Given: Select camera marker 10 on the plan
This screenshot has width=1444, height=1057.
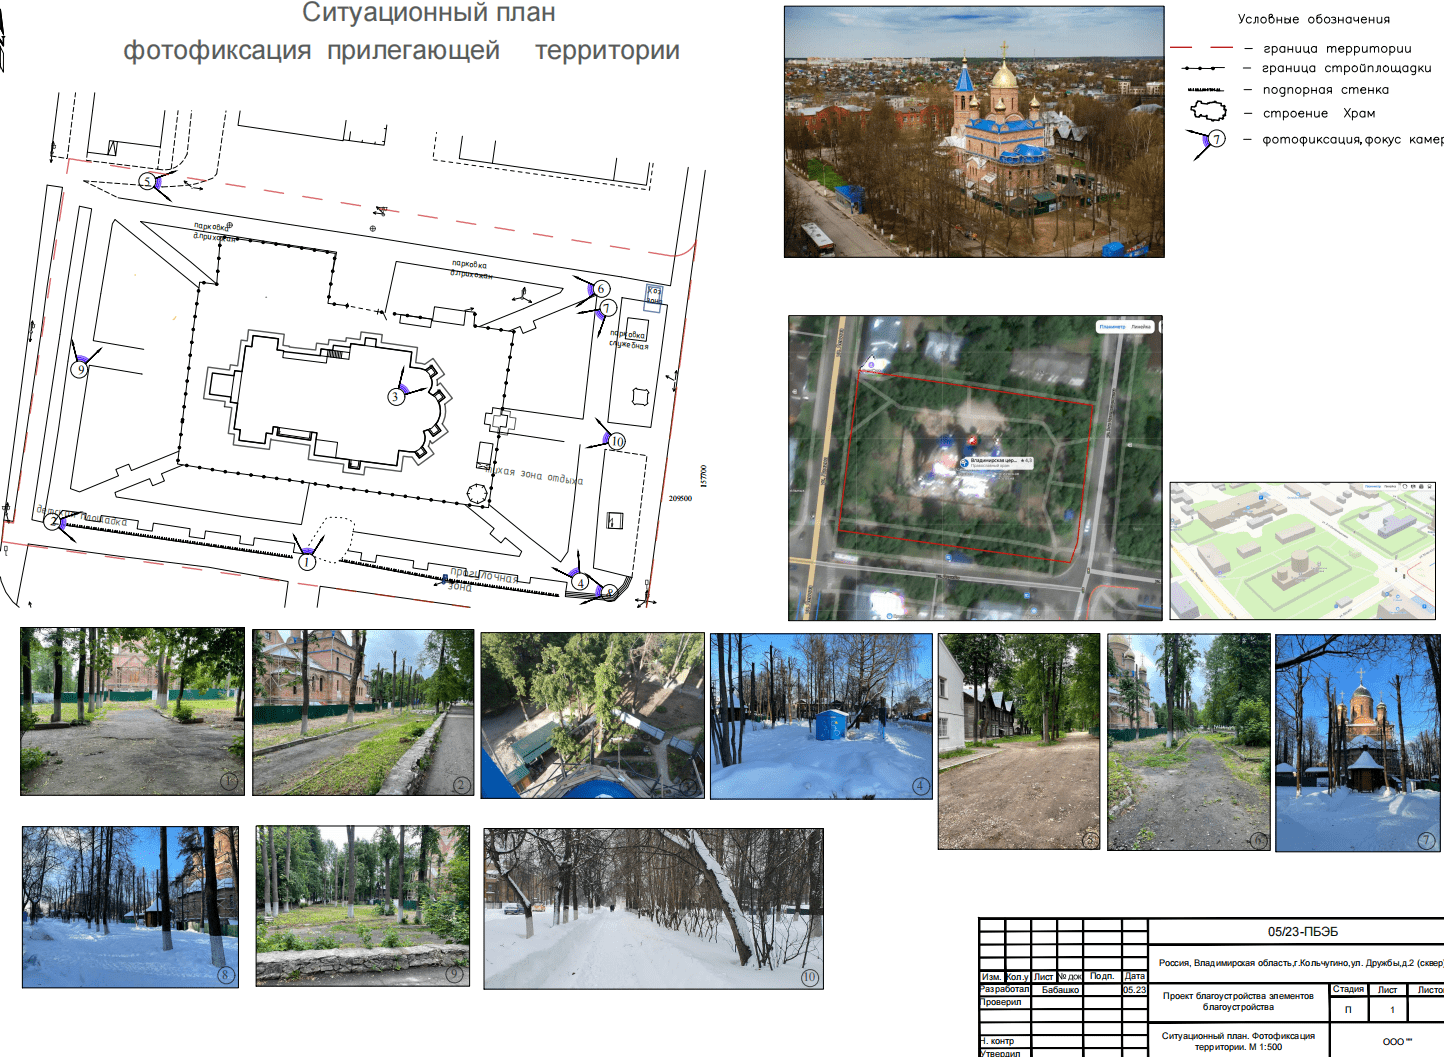Looking at the screenshot, I should pos(616,441).
